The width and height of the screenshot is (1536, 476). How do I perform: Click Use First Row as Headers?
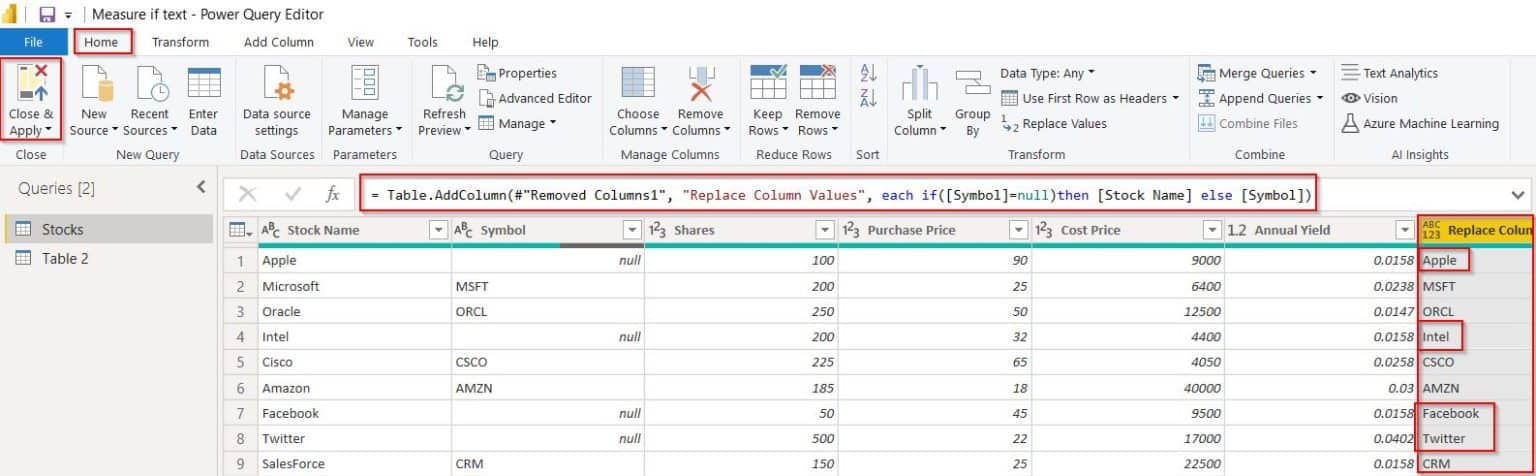pyautogui.click(x=1089, y=98)
